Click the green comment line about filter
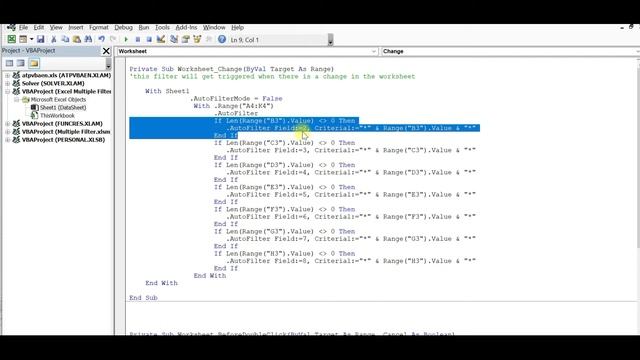This screenshot has width=640, height=360. [x=272, y=76]
